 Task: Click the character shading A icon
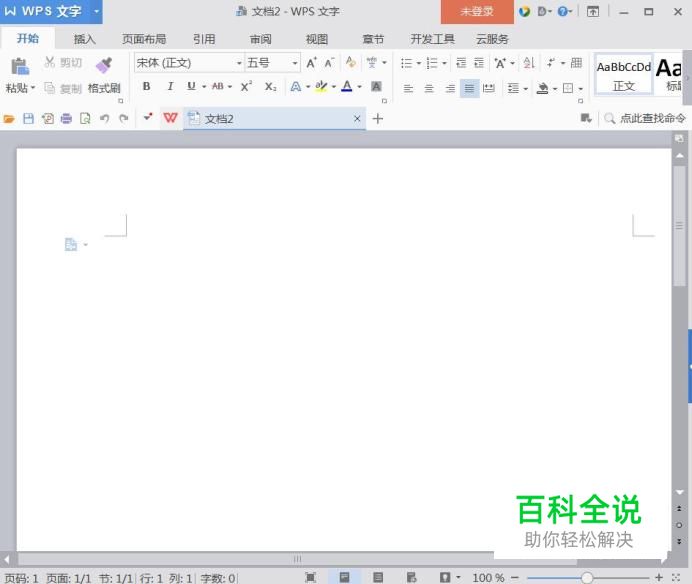pos(376,86)
